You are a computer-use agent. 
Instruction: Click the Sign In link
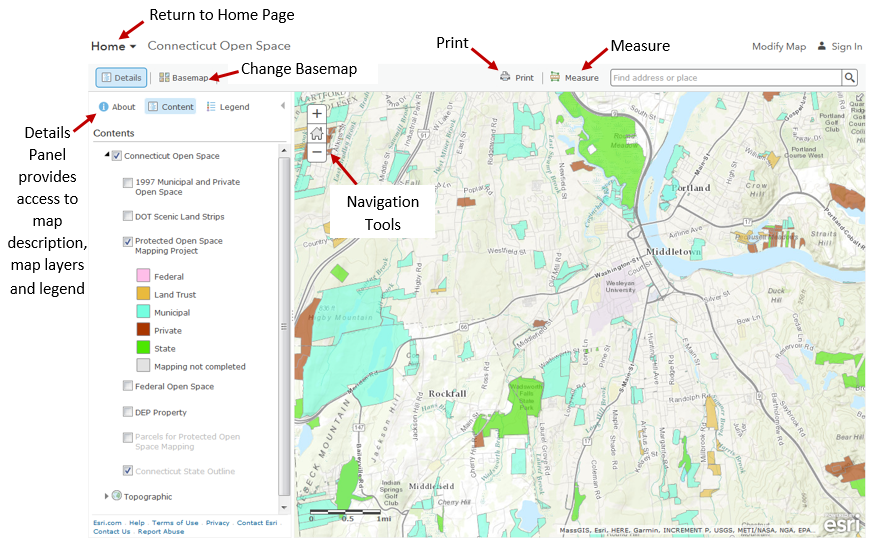click(x=846, y=46)
